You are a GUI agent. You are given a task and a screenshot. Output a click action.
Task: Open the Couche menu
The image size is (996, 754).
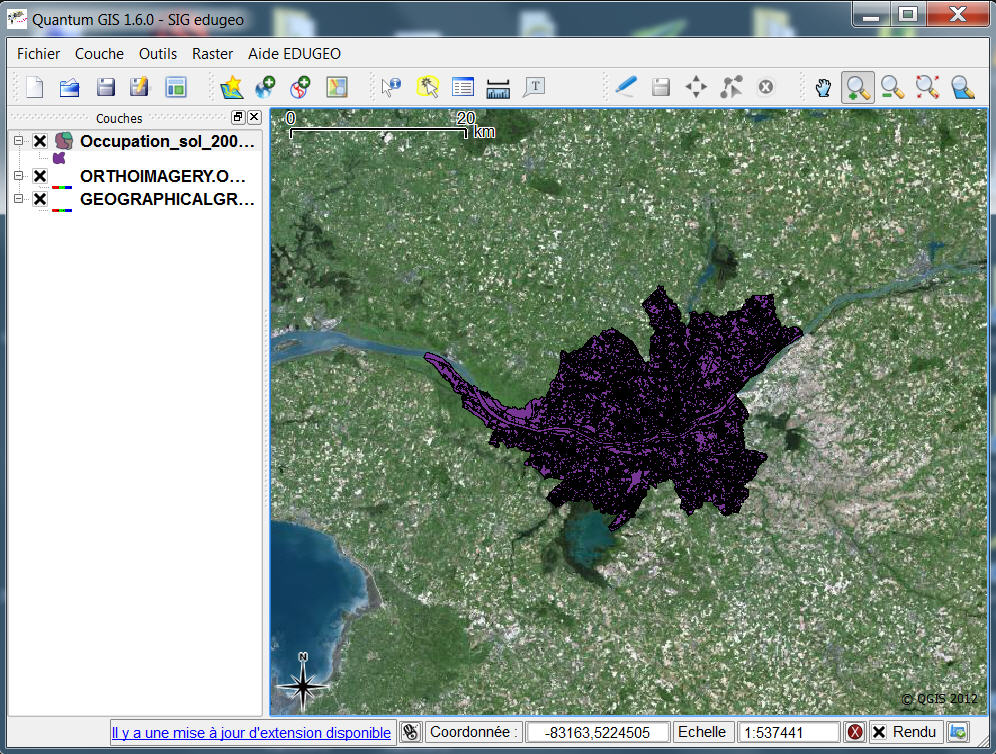[x=99, y=54]
